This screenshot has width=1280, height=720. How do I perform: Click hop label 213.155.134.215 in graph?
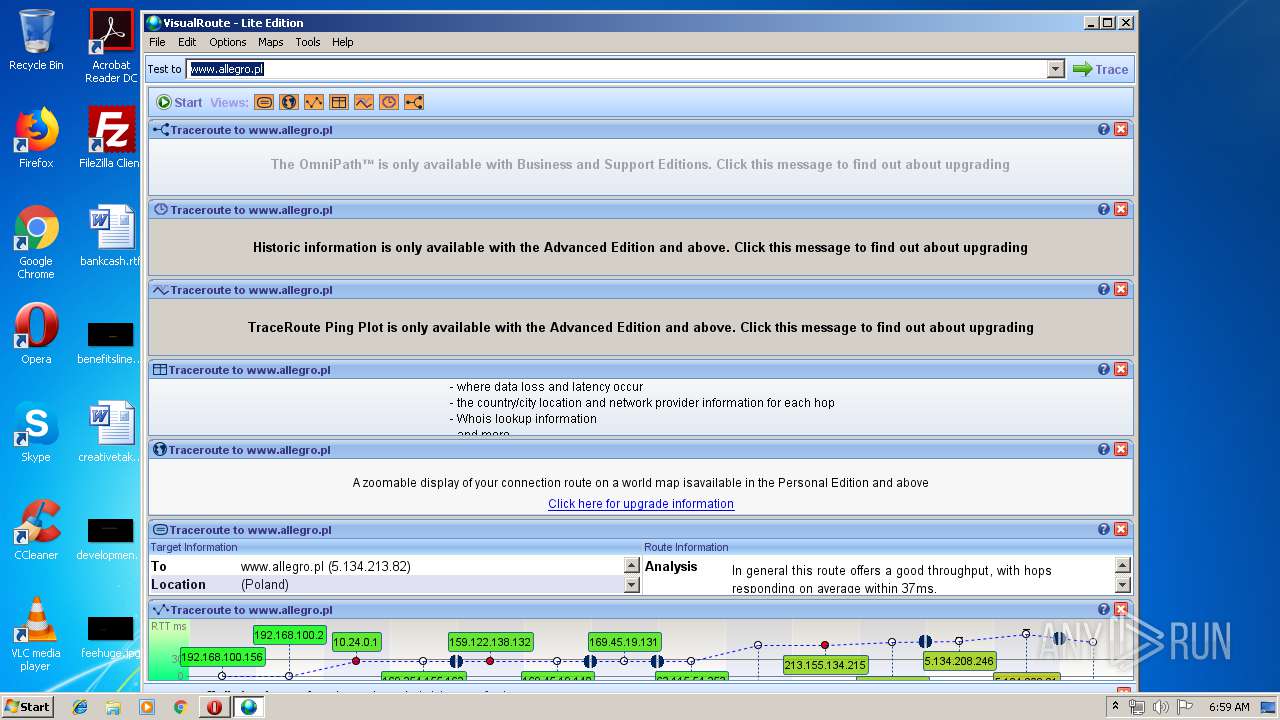coord(825,665)
